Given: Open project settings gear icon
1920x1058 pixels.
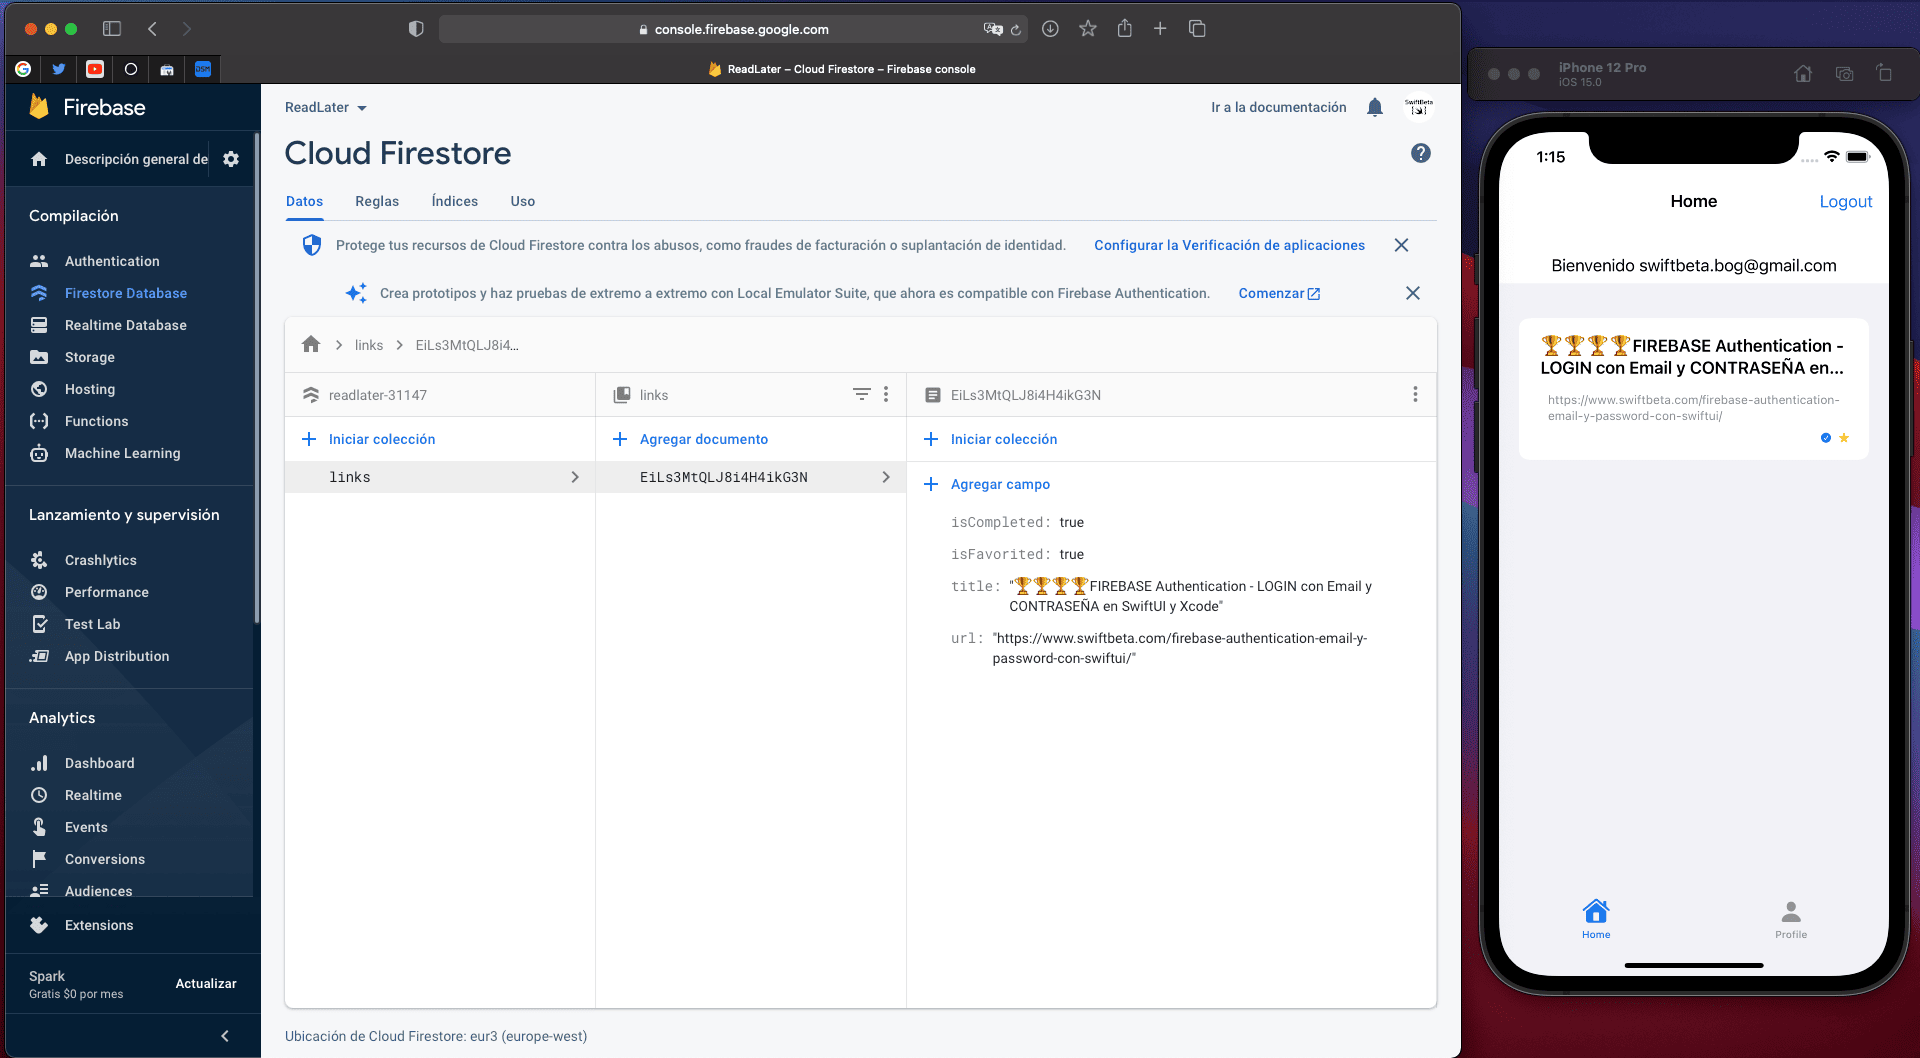Looking at the screenshot, I should (x=231, y=159).
